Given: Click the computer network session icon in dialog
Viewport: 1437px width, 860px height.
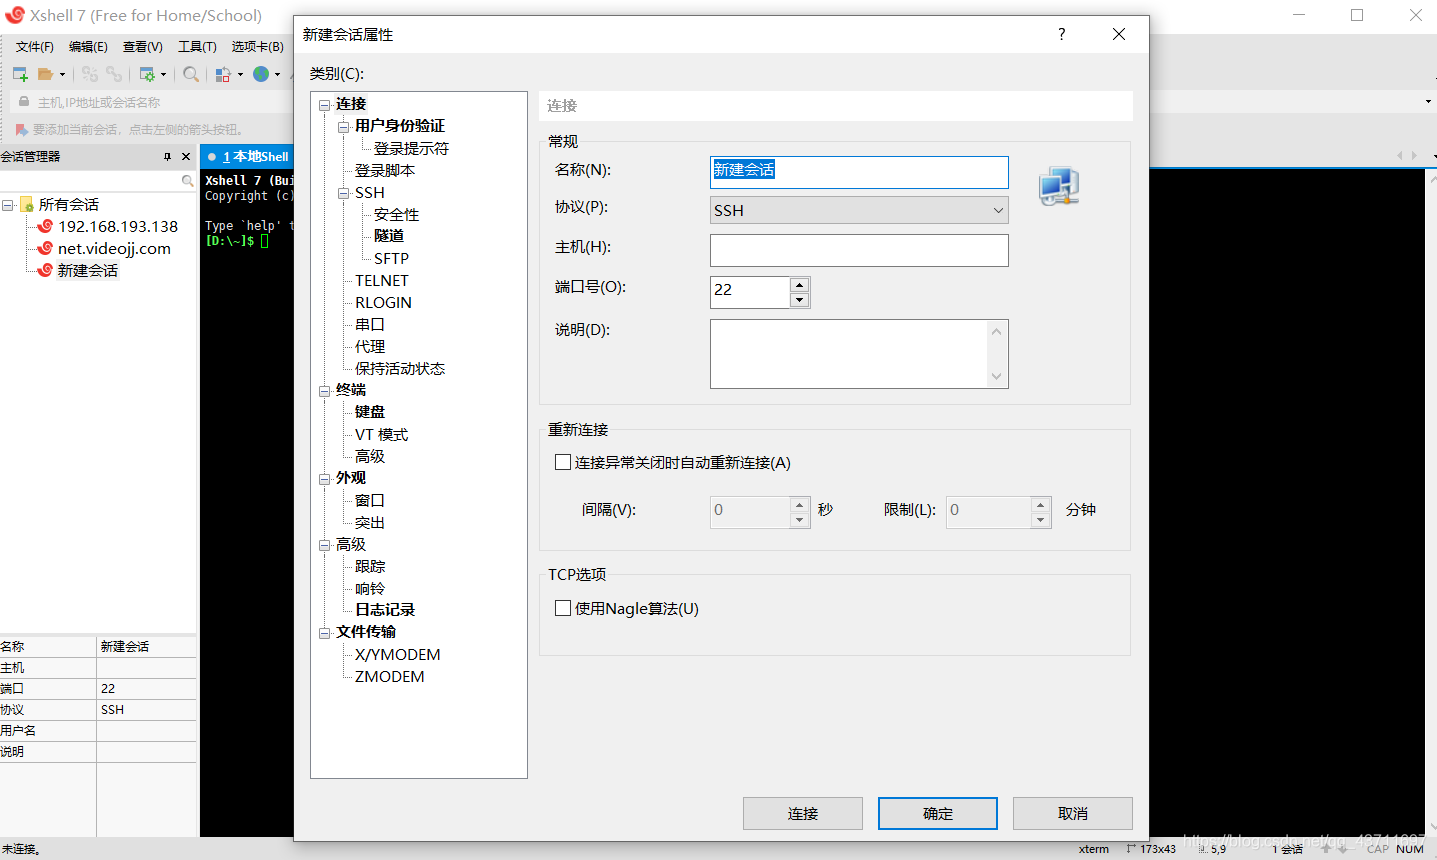Looking at the screenshot, I should point(1059,187).
